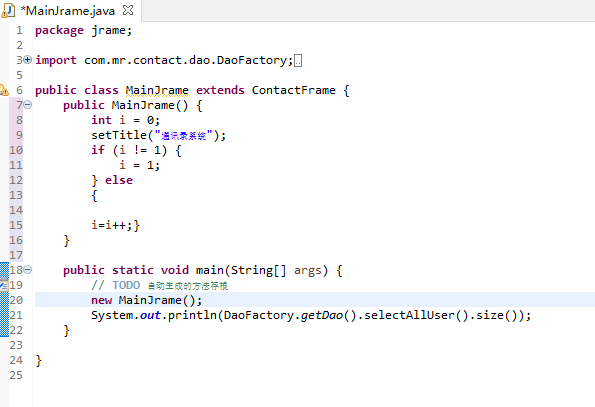Close the MainJrame.java editor tab
This screenshot has height=407, width=595.
[x=128, y=10]
